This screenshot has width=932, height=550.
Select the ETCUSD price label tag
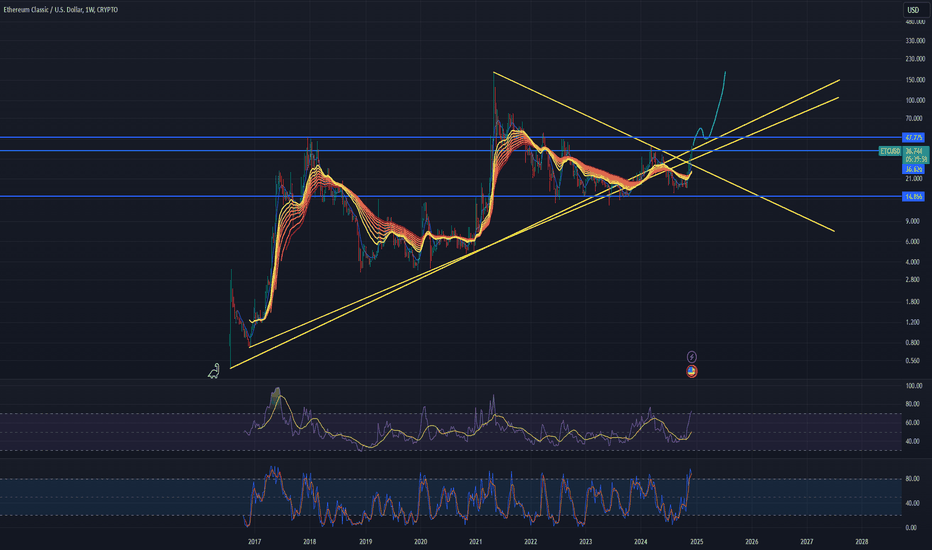(x=890, y=151)
